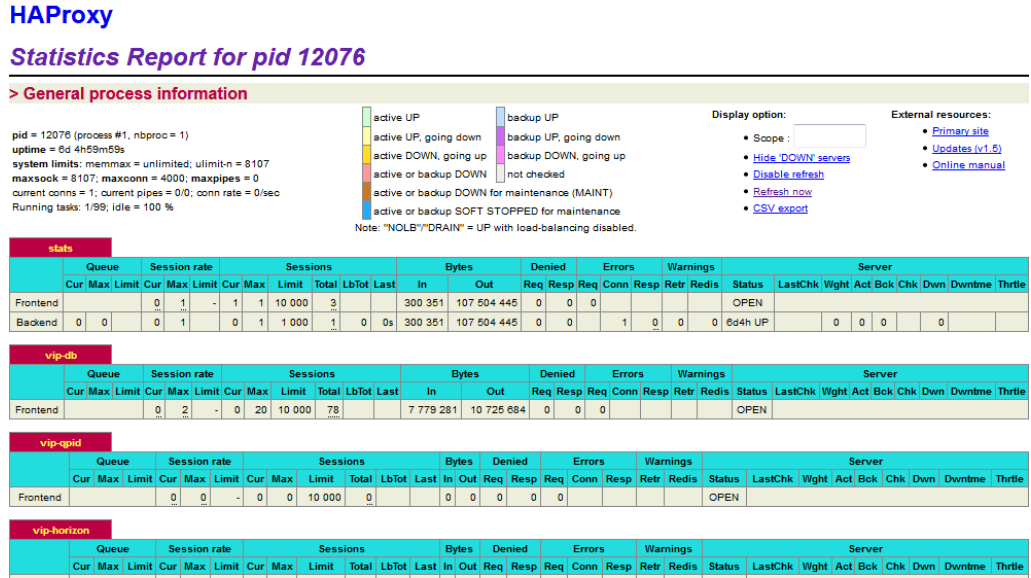Click stats backend sessions limit 1 000
Image resolution: width=1031 pixels, height=578 pixels.
pos(294,322)
